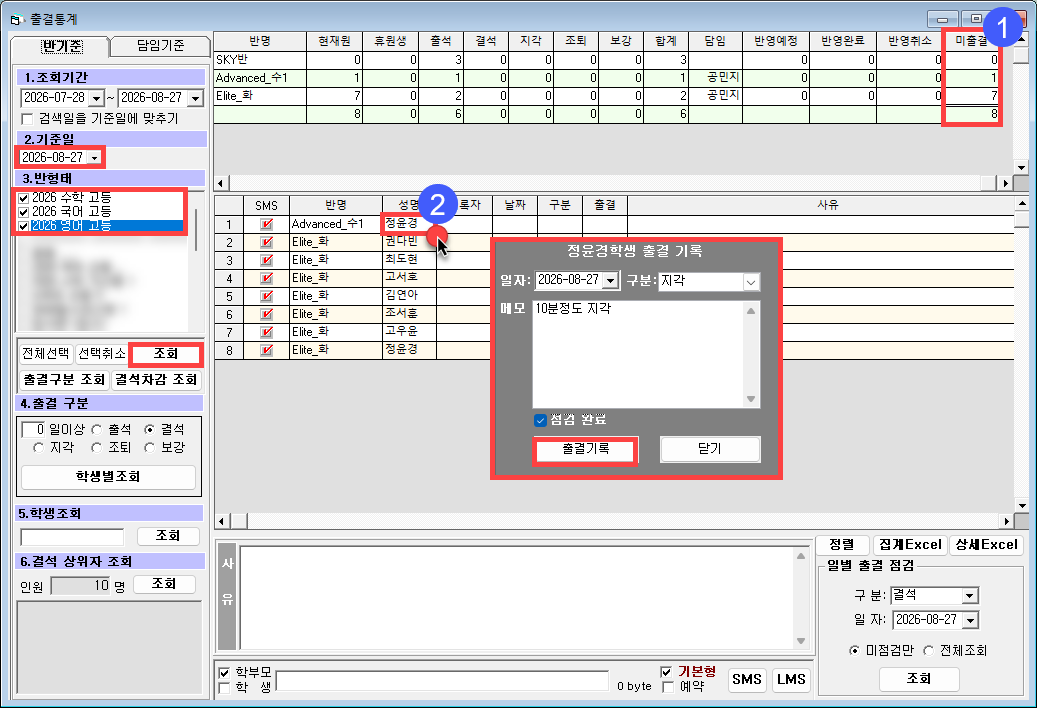Export with 상세Excel button
The height and width of the screenshot is (708, 1037).
[986, 545]
